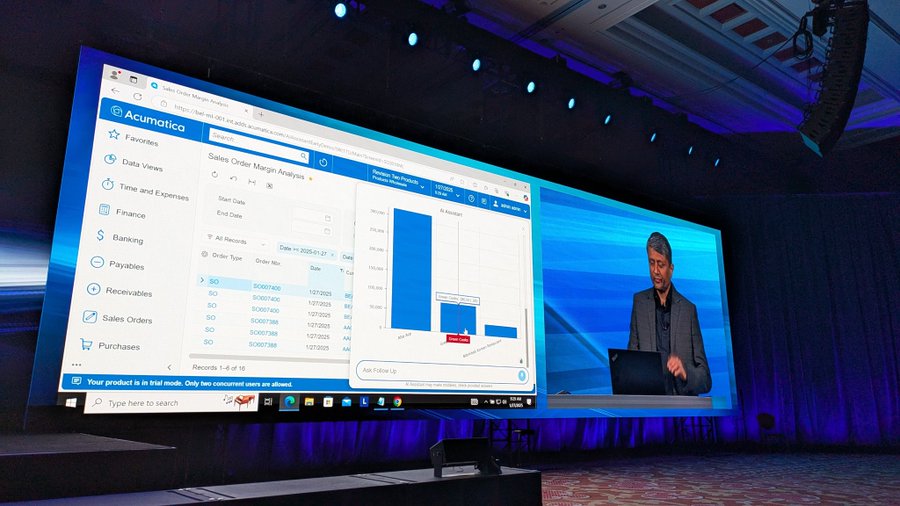Expand the first SO row chevron
This screenshot has height=506, width=900.
[202, 281]
